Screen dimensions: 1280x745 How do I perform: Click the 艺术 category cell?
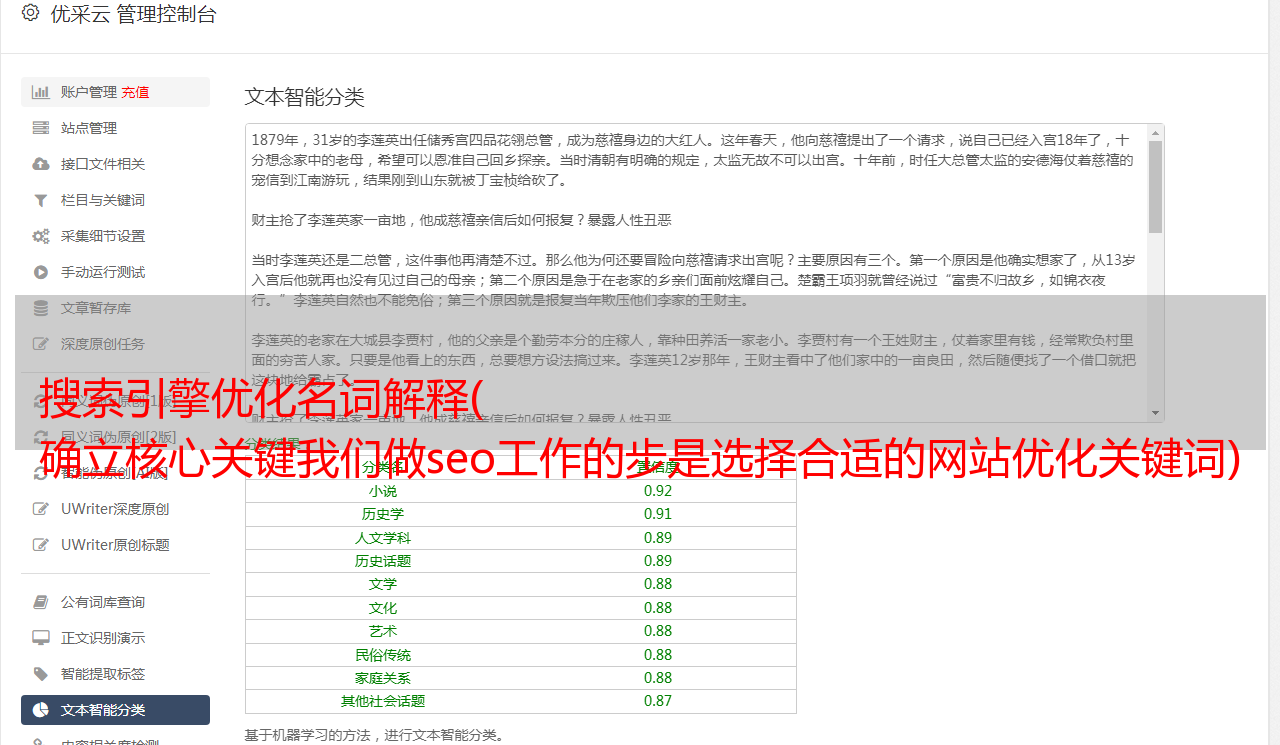point(383,631)
